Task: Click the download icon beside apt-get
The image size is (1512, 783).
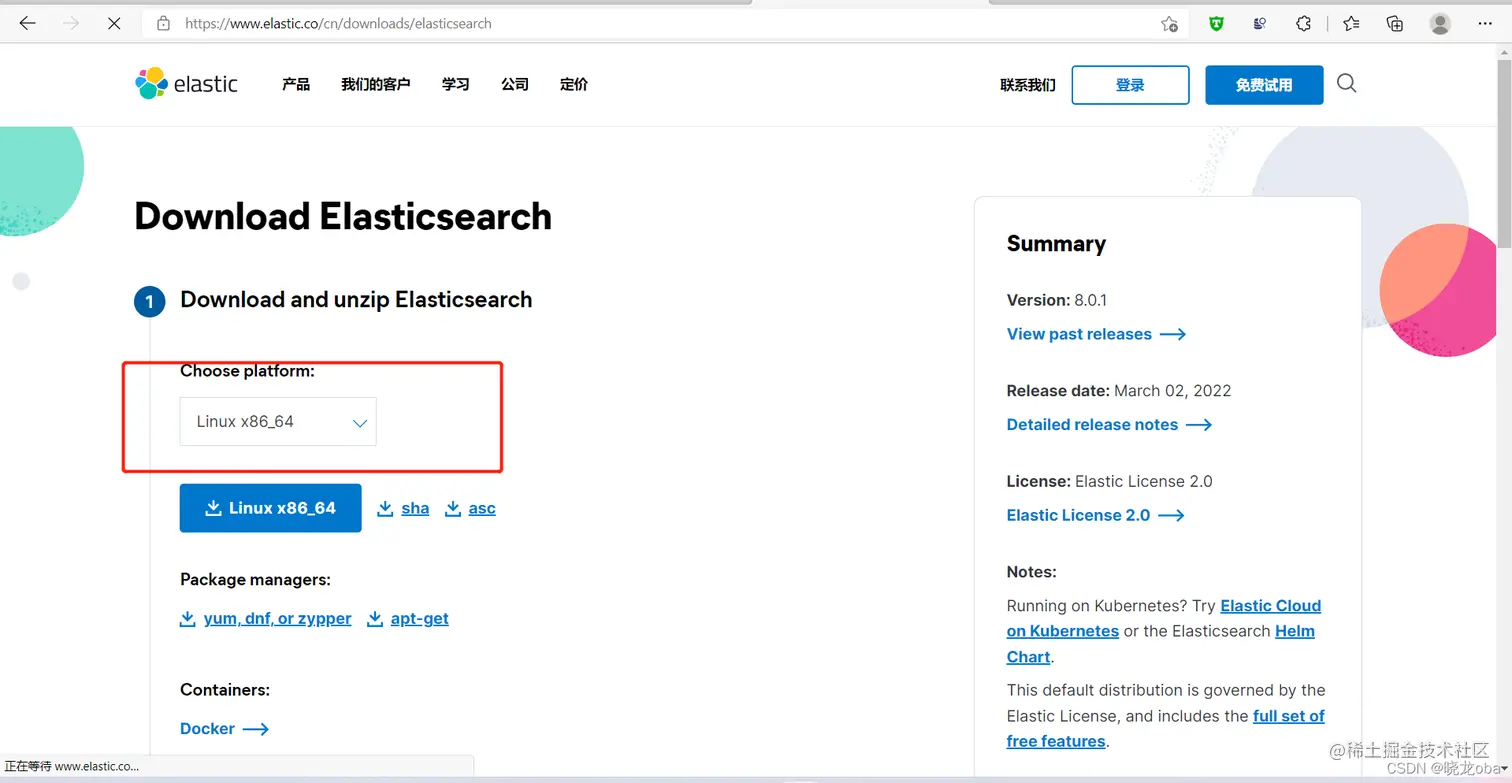Action: pos(375,619)
